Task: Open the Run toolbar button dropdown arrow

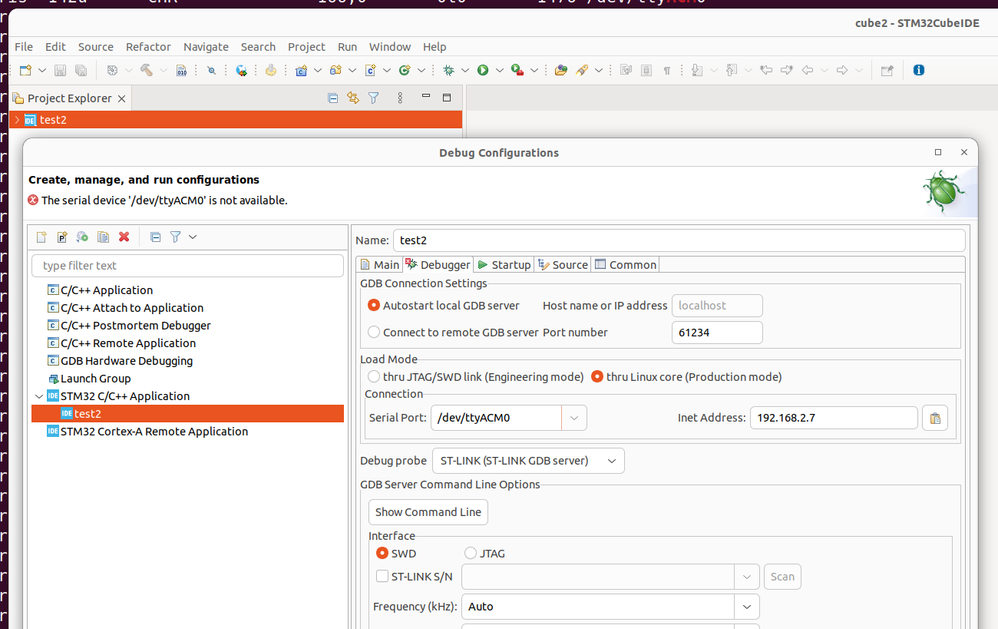Action: click(x=500, y=70)
